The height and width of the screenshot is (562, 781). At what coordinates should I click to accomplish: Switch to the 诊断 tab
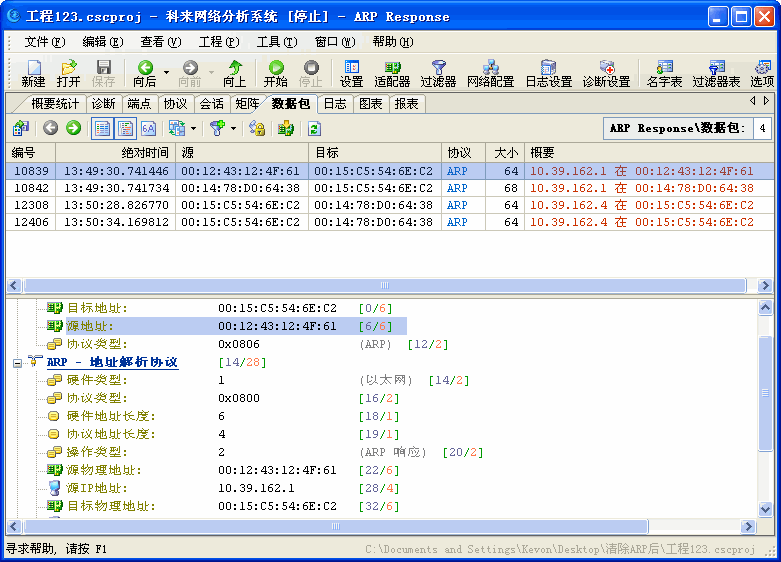(x=104, y=104)
